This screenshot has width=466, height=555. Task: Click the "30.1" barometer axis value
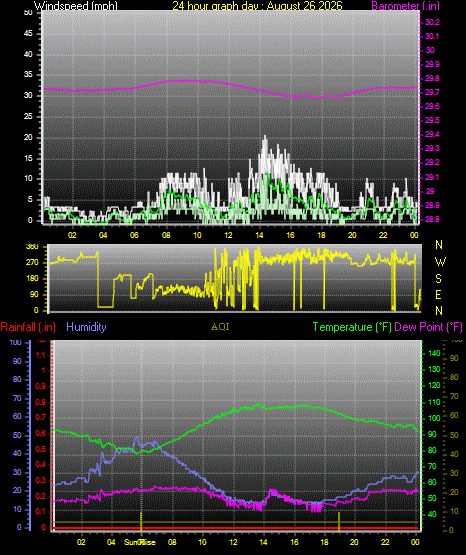pos(432,36)
